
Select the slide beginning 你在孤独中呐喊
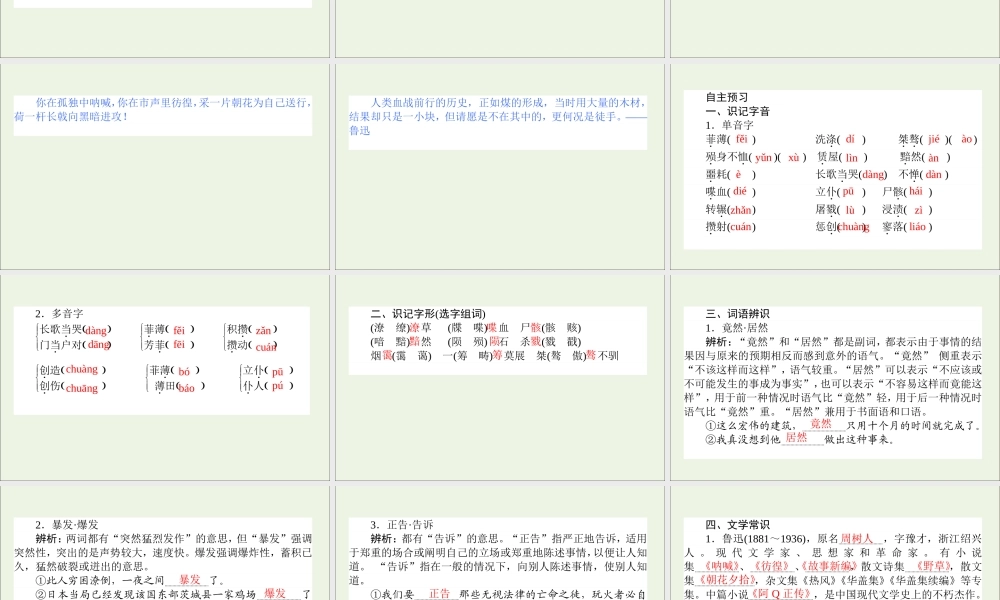coord(165,166)
